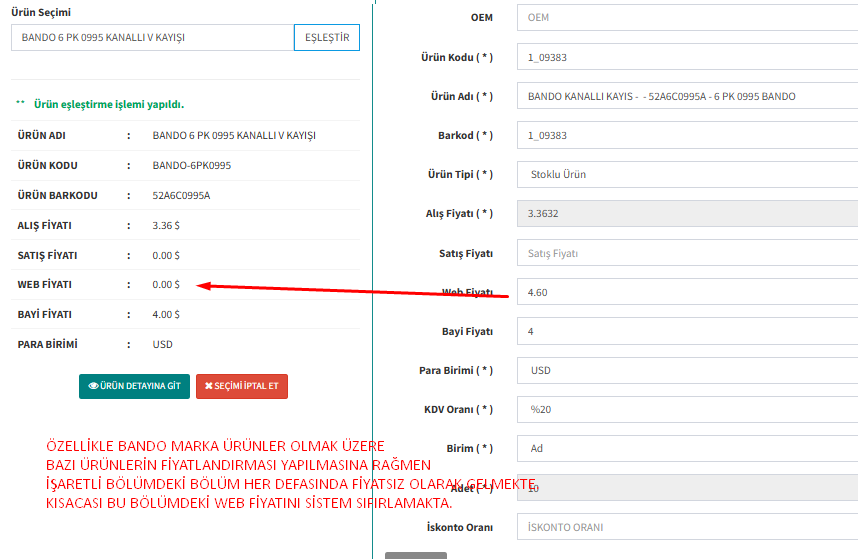Click the İskonto Oranı input field

687,527
